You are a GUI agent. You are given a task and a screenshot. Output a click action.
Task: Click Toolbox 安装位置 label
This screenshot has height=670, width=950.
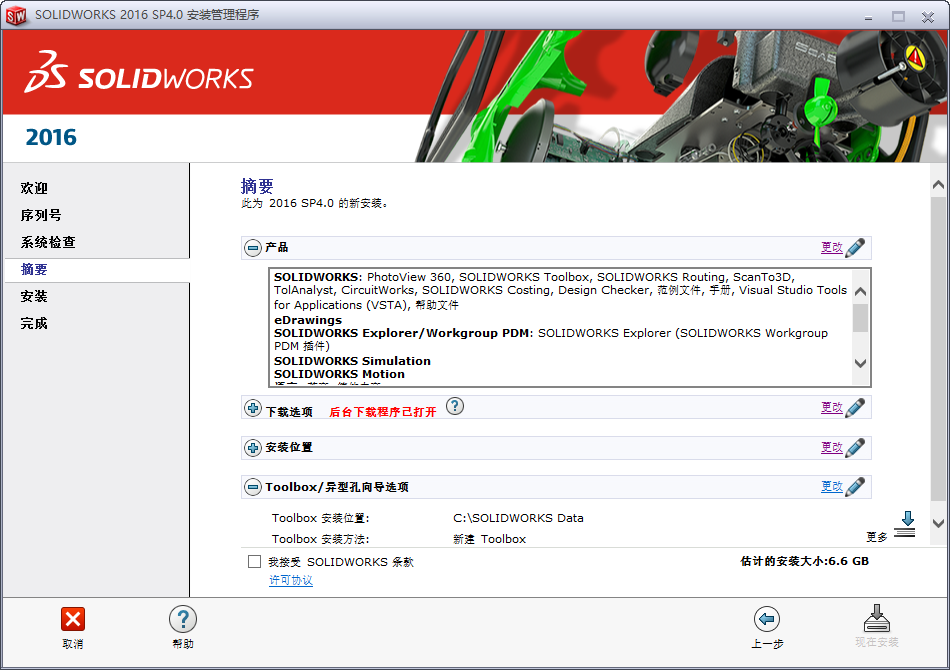321,518
